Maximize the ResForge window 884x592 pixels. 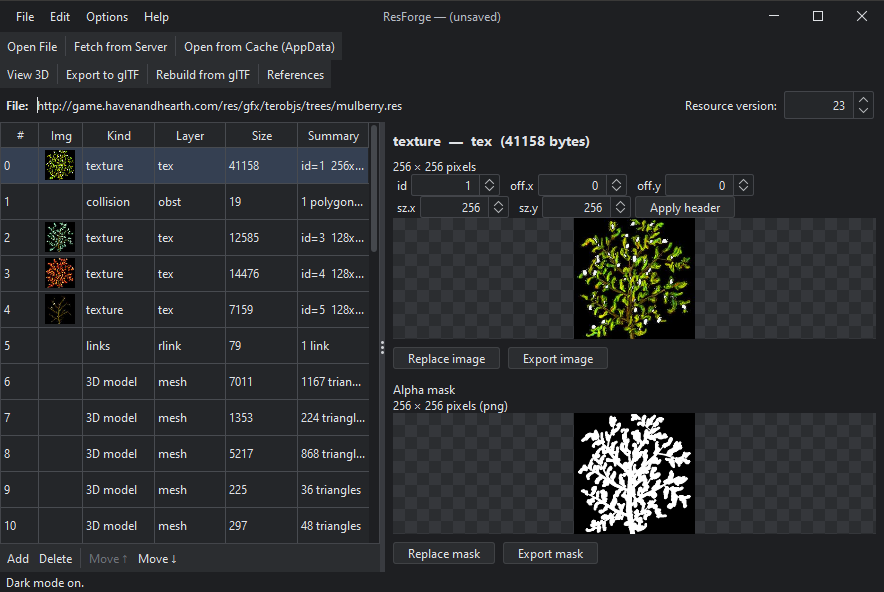coord(818,16)
